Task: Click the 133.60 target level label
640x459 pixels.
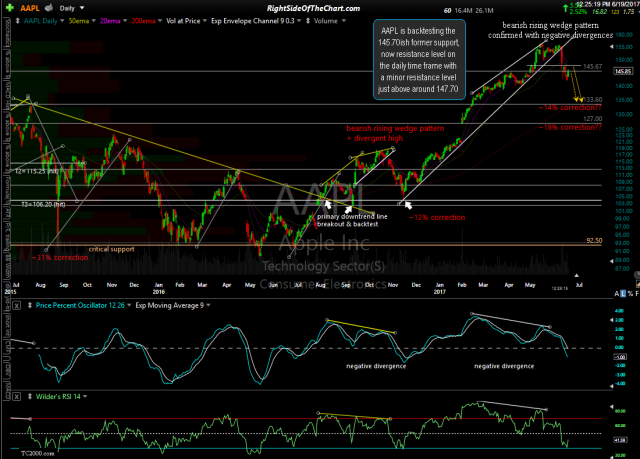Action: 593,100
